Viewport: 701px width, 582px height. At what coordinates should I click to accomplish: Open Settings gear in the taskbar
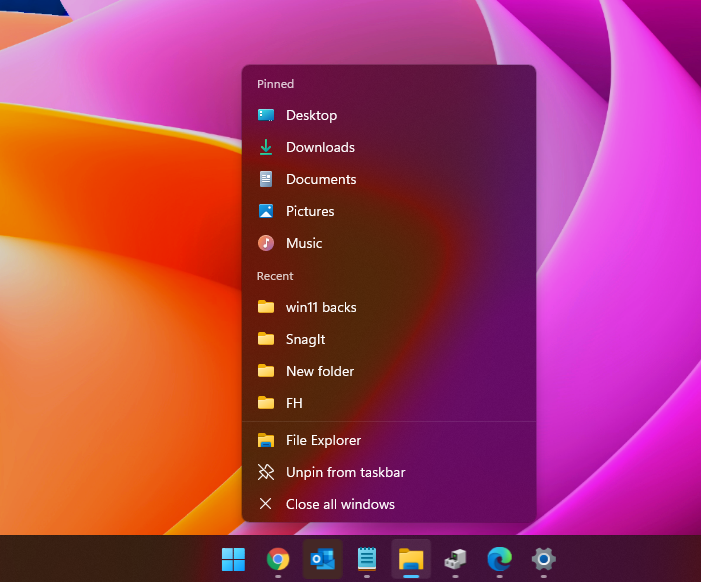pos(543,559)
